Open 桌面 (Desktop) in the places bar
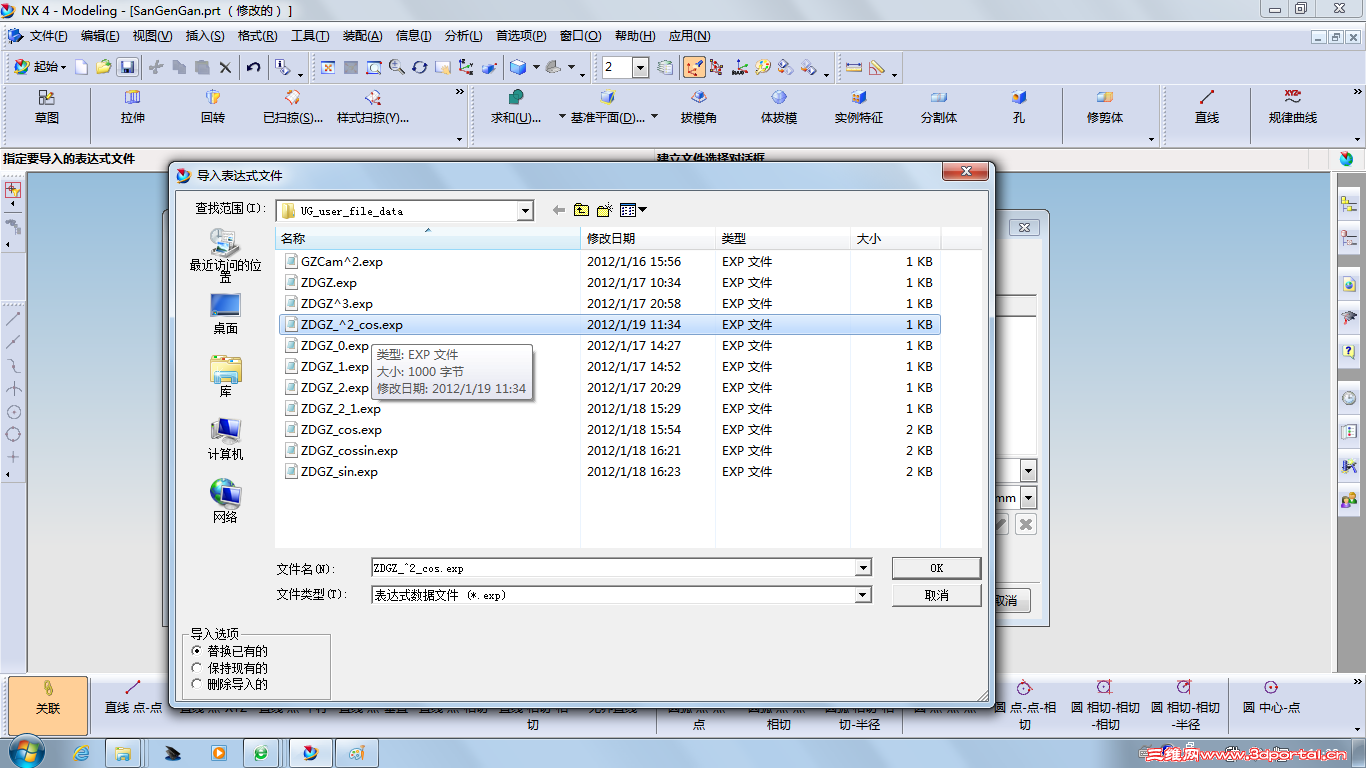Image resolution: width=1366 pixels, height=768 pixels. (x=225, y=313)
